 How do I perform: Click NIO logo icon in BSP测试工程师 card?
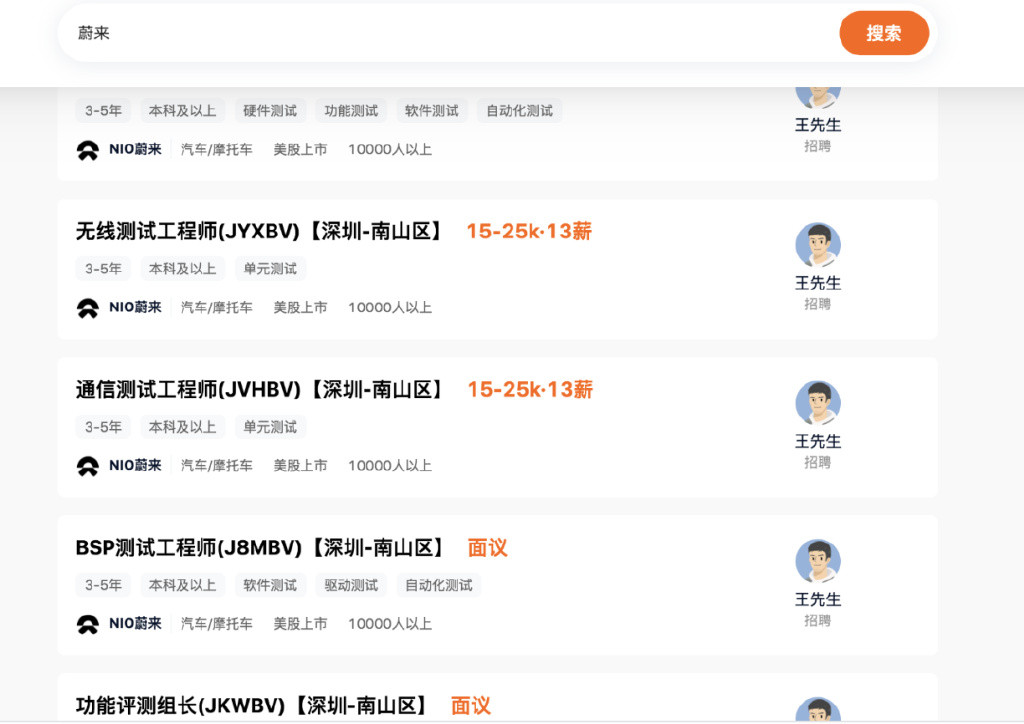pos(88,624)
